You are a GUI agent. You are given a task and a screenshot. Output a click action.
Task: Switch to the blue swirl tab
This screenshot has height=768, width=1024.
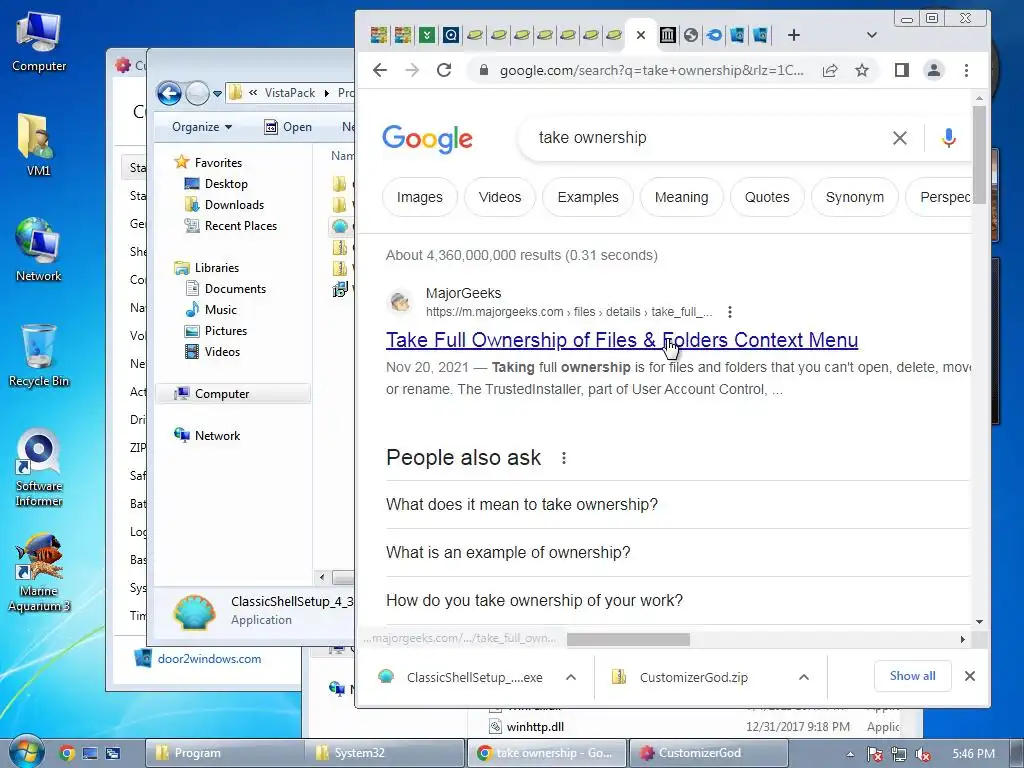[x=714, y=35]
